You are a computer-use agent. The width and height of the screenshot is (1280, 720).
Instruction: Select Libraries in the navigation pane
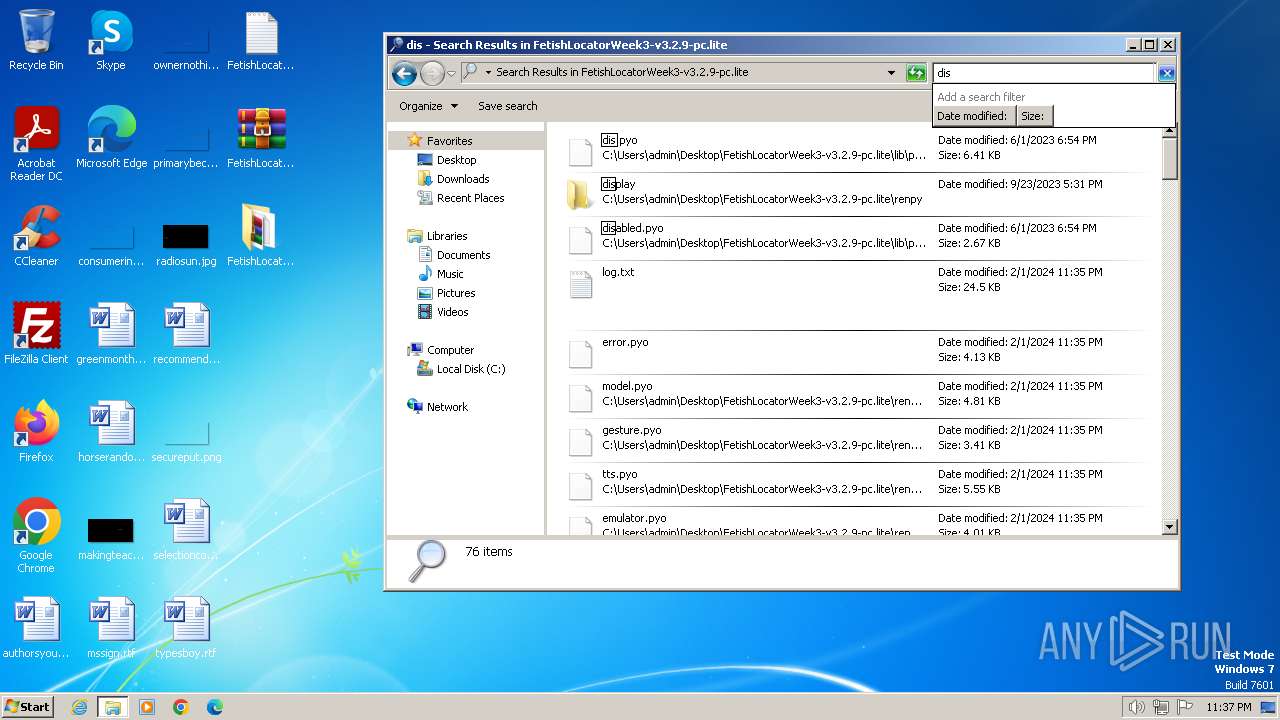pyautogui.click(x=447, y=236)
